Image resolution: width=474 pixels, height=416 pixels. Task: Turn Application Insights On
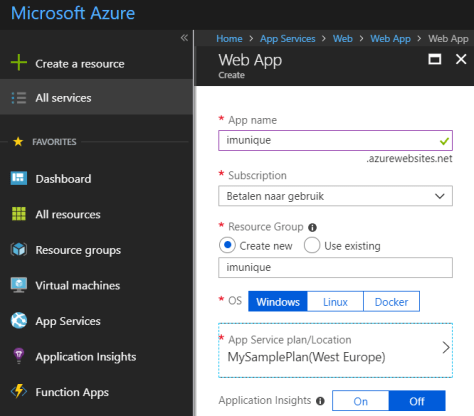pyautogui.click(x=360, y=401)
